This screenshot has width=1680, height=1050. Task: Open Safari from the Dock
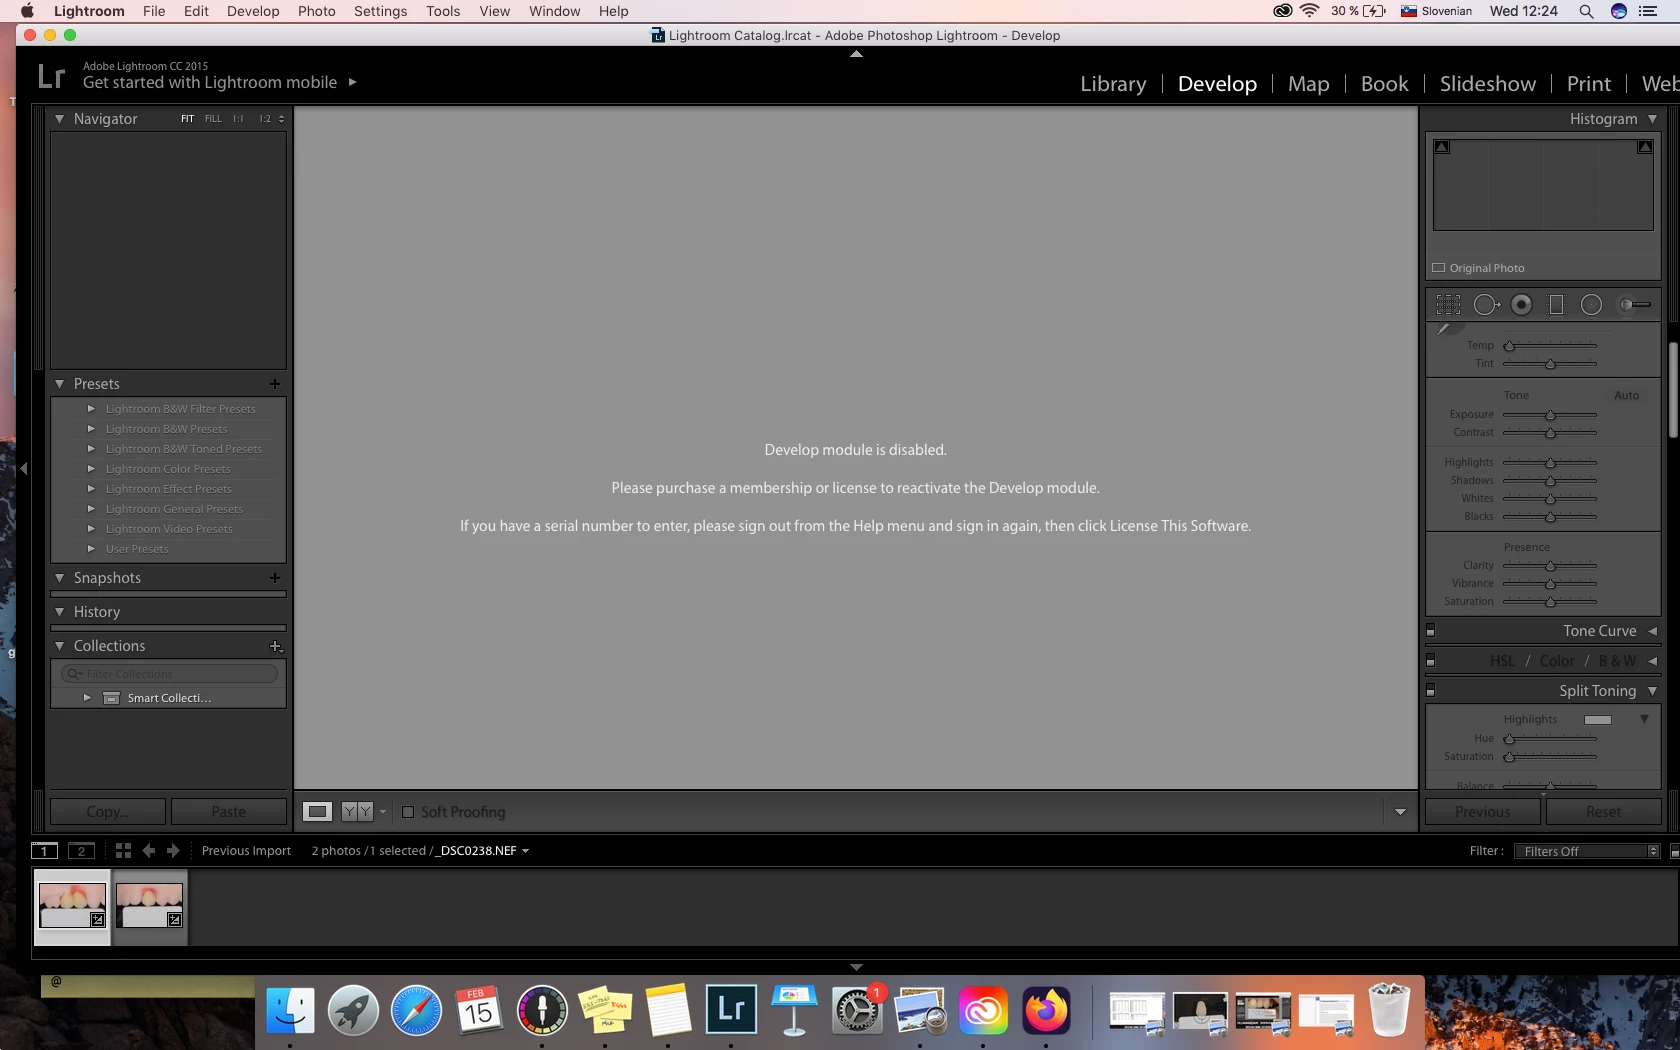(x=416, y=1010)
